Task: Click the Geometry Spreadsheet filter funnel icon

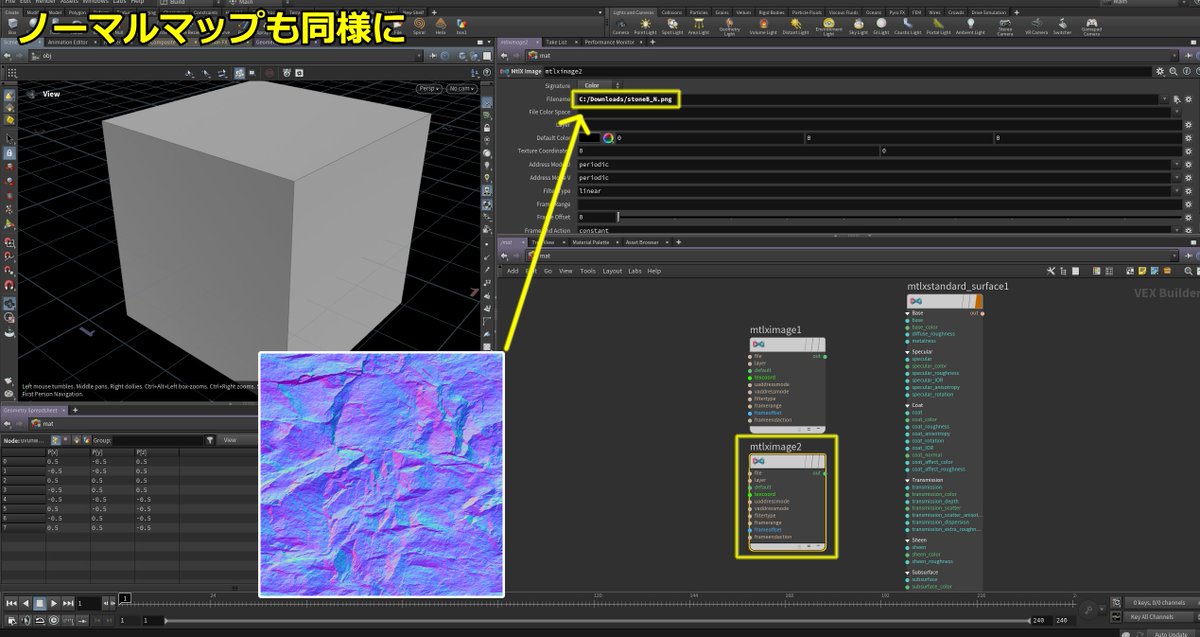Action: (x=209, y=440)
